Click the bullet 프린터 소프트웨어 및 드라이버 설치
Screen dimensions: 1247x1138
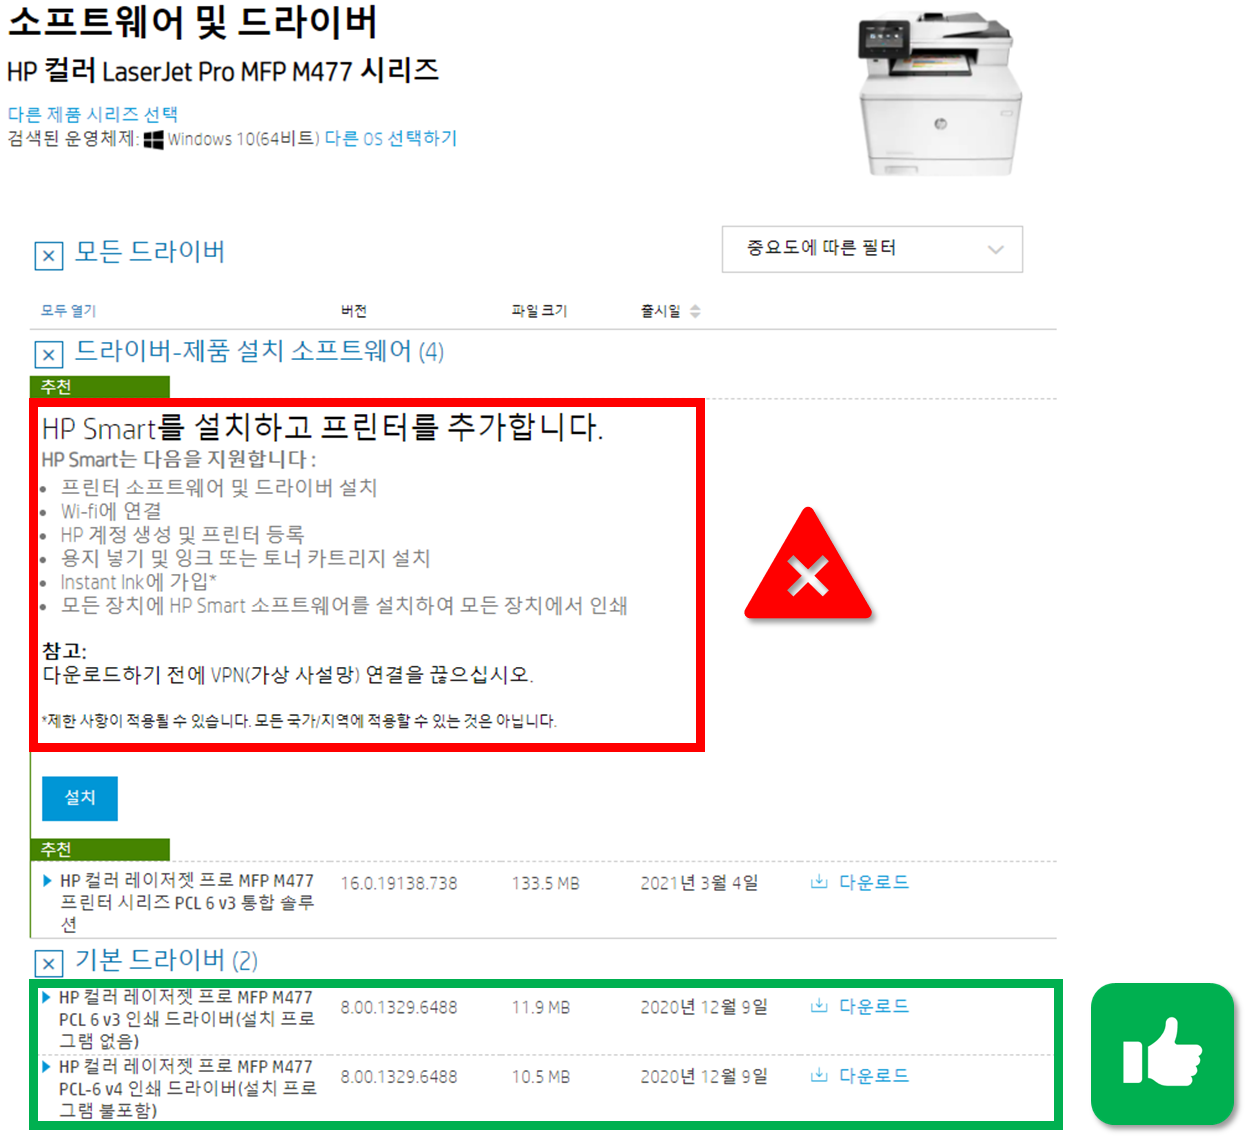tap(219, 488)
